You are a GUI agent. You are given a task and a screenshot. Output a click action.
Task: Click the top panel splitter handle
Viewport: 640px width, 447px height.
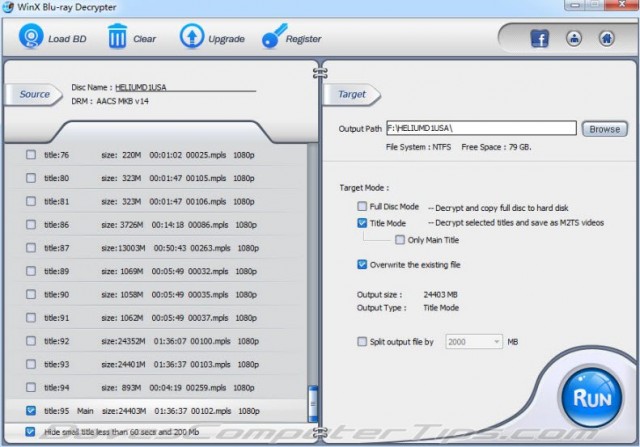tap(320, 73)
